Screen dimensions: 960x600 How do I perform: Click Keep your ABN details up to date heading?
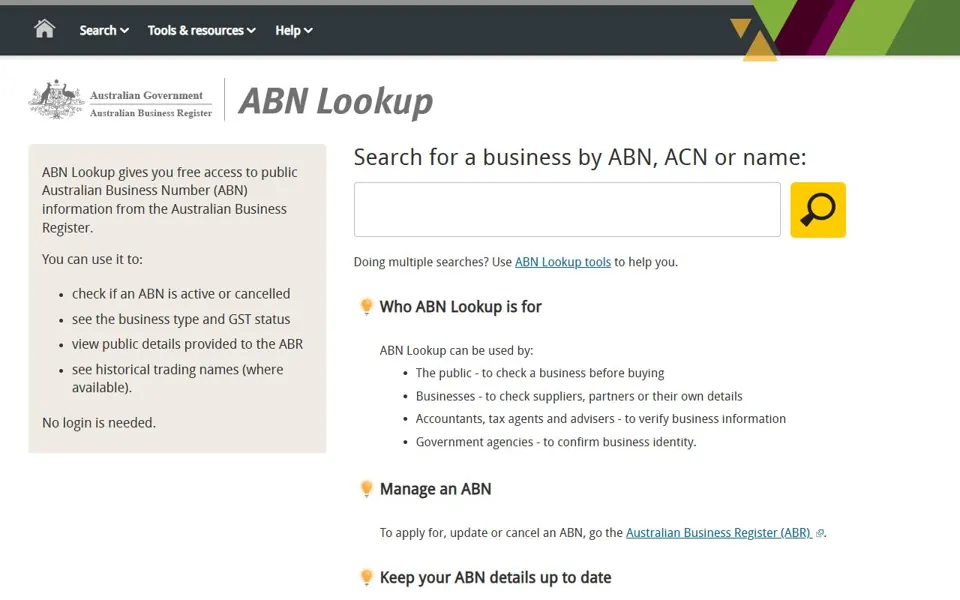tap(495, 578)
